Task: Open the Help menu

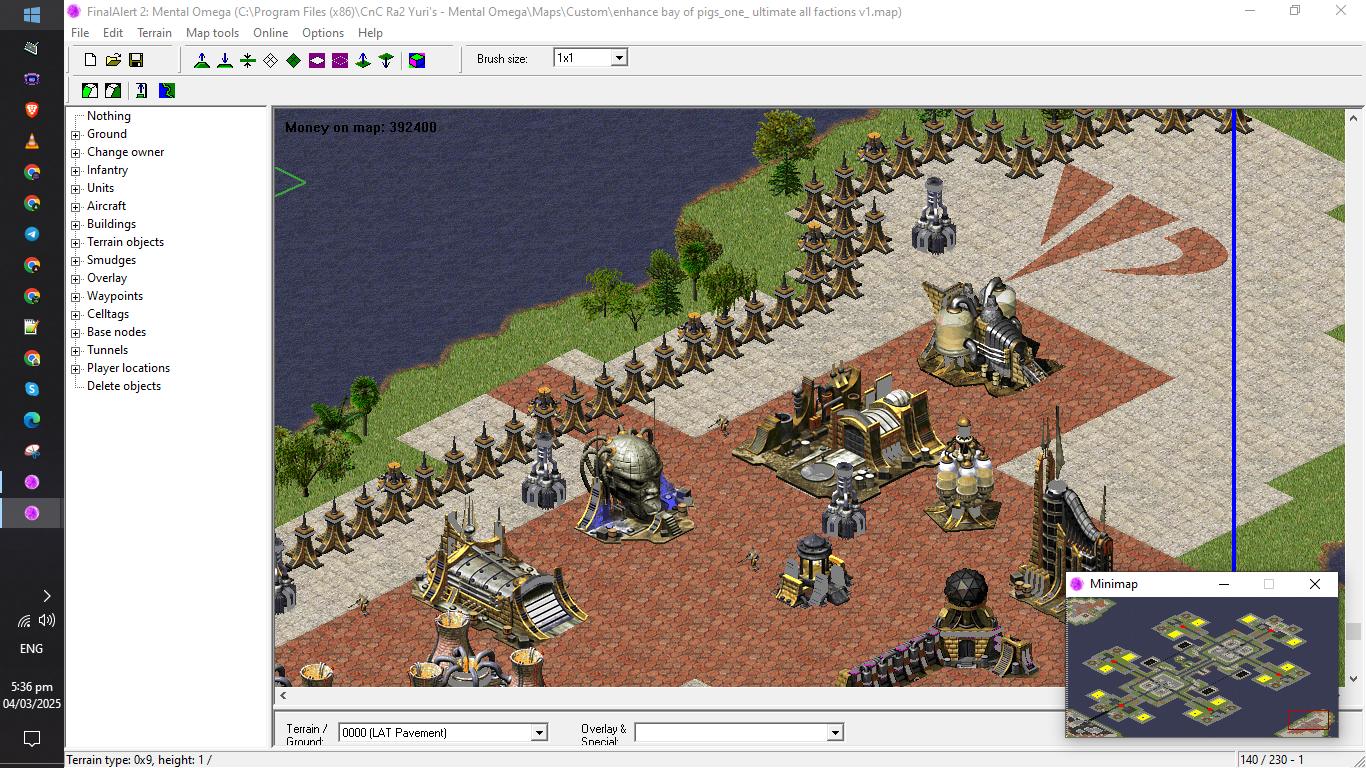Action: [x=370, y=33]
